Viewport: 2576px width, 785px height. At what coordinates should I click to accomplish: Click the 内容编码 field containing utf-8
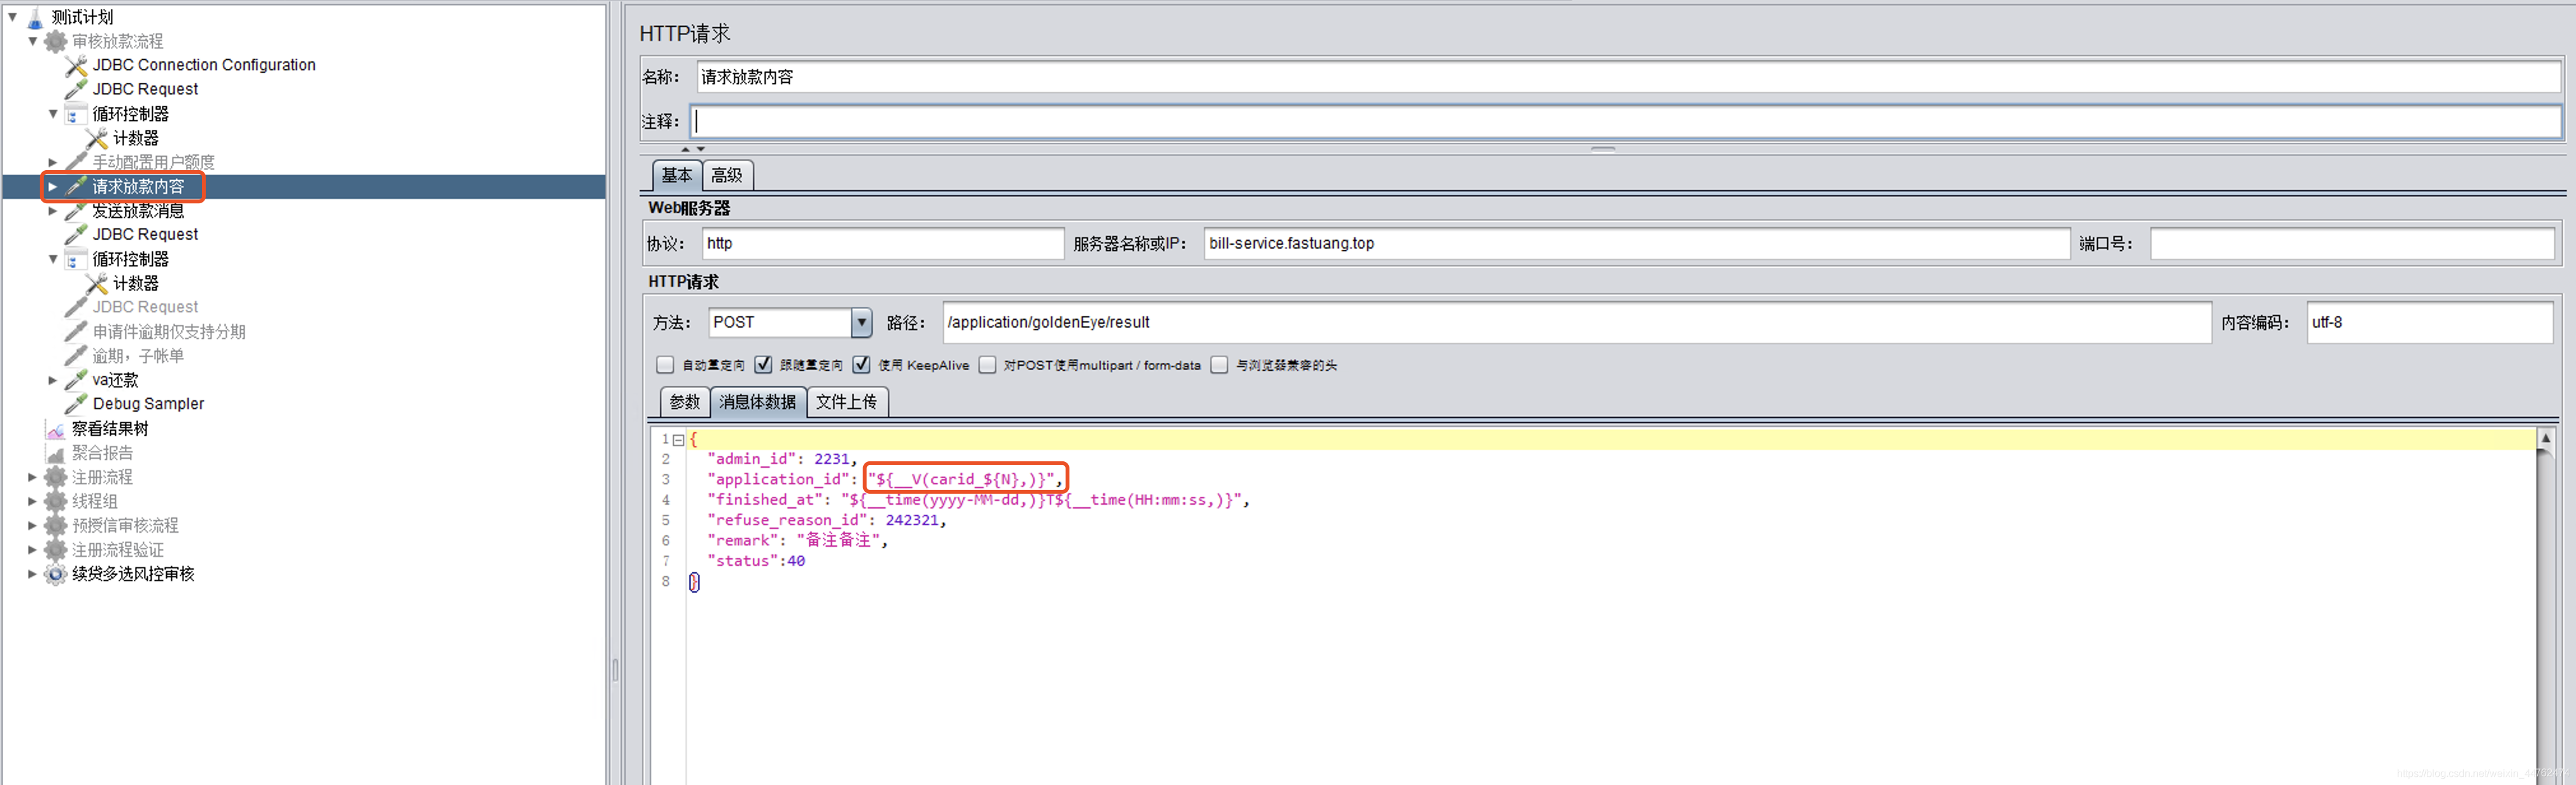(x=2429, y=323)
